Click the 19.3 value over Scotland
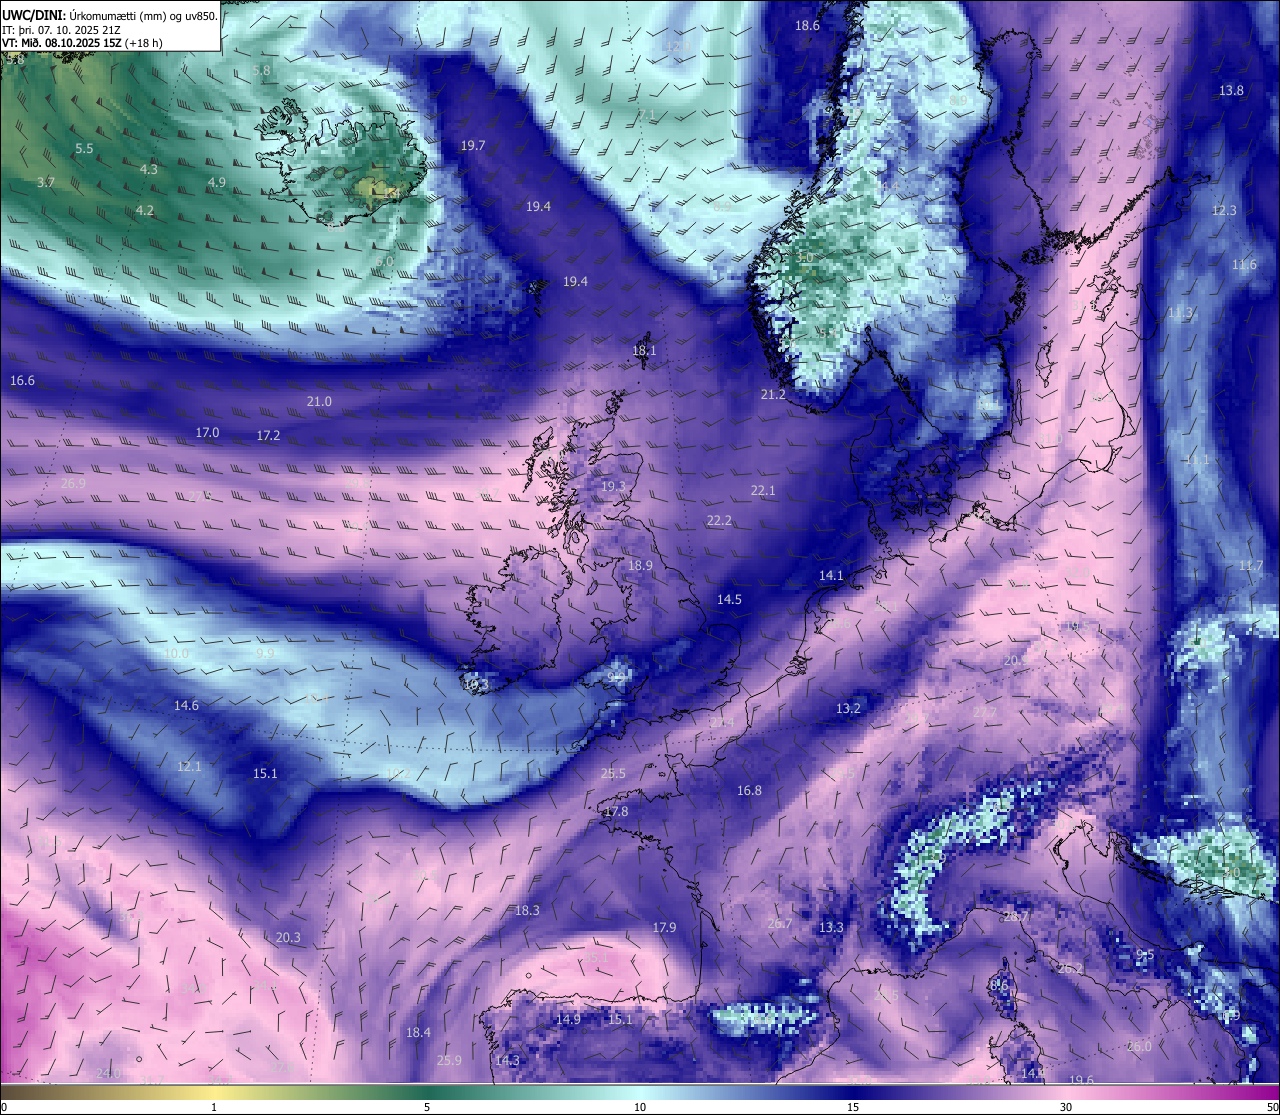 tap(613, 487)
